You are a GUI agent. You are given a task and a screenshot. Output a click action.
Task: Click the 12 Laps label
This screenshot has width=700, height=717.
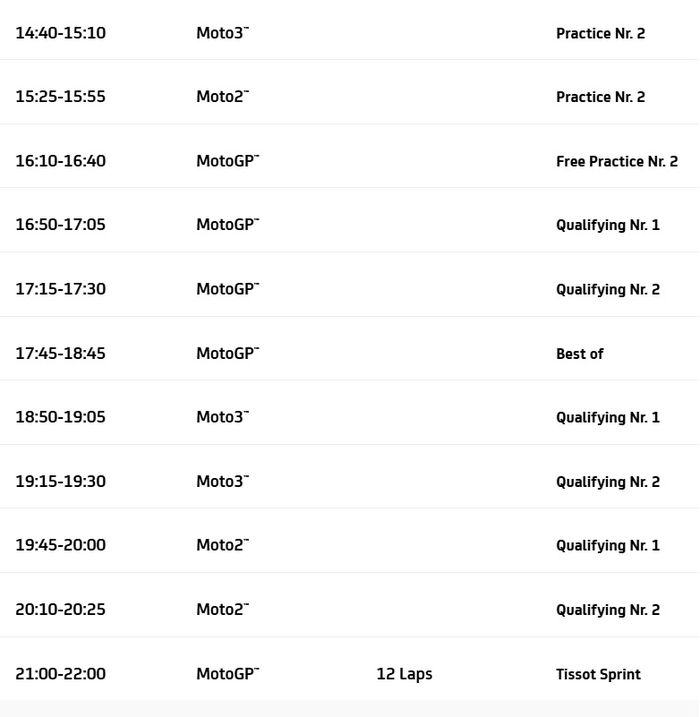[404, 674]
